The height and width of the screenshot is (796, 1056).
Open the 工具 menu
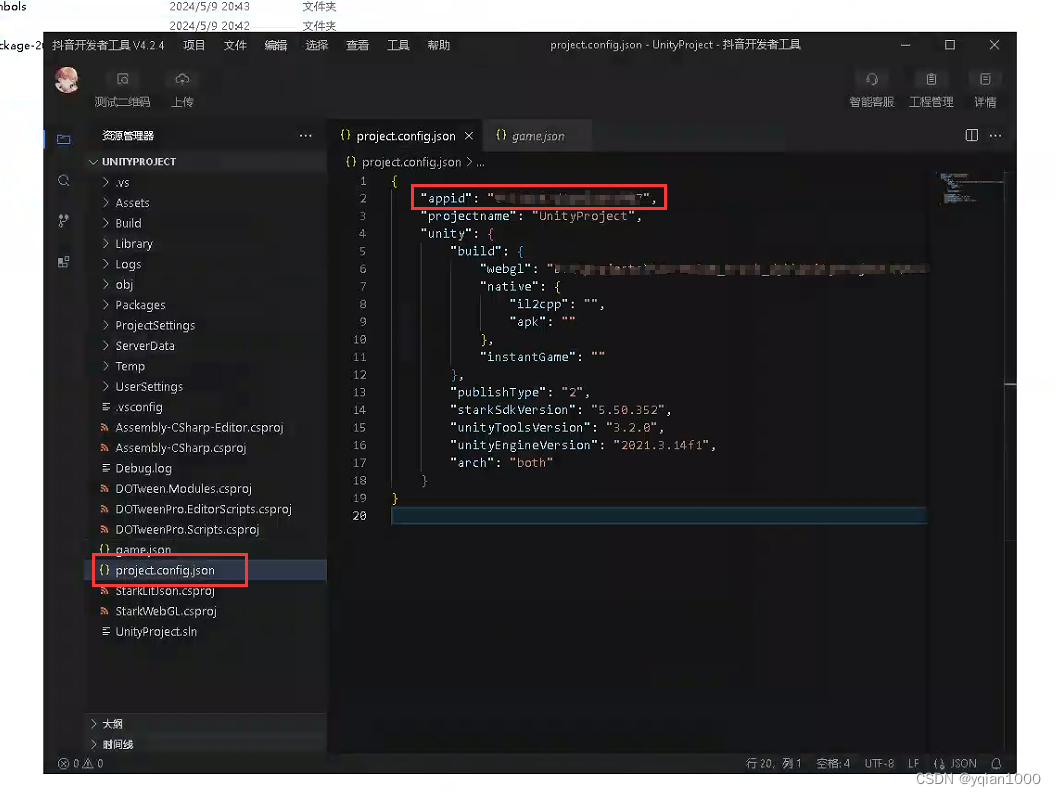(x=398, y=45)
